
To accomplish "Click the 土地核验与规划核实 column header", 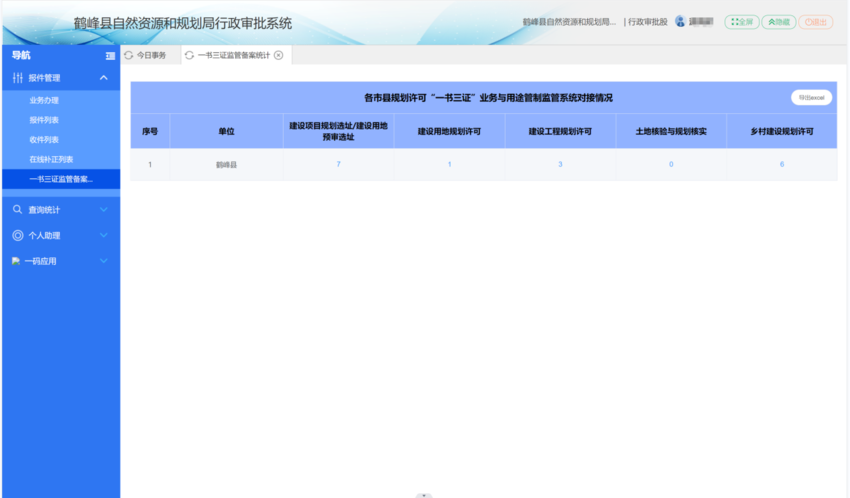I will pyautogui.click(x=671, y=131).
